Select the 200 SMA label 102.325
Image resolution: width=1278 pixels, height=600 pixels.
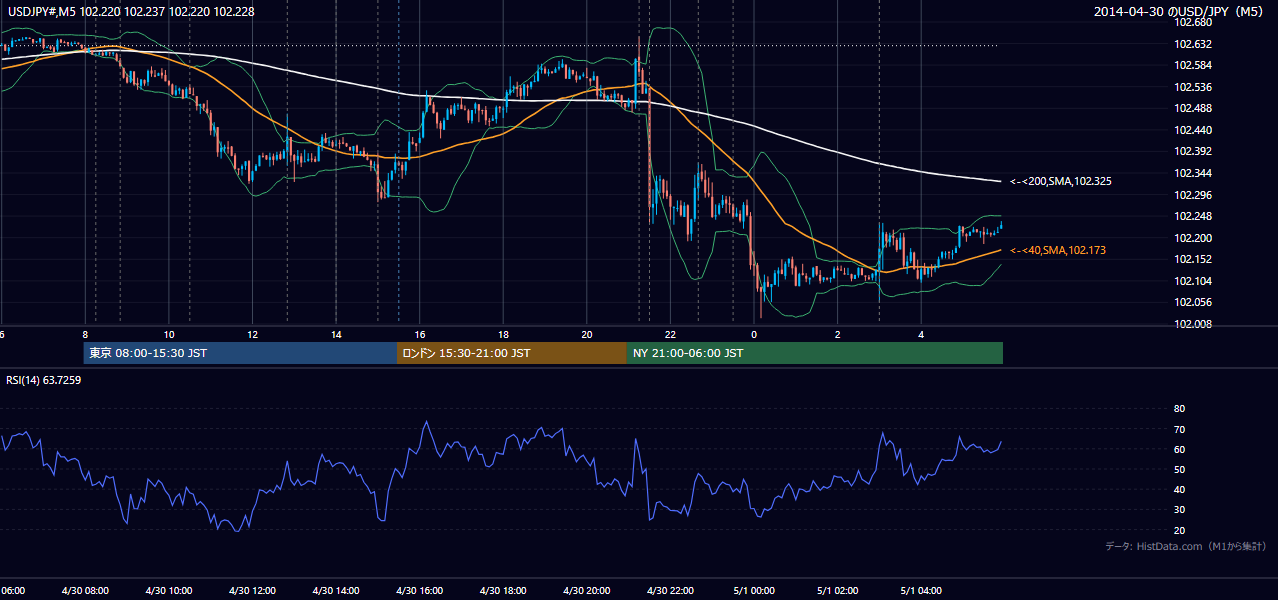[1061, 182]
